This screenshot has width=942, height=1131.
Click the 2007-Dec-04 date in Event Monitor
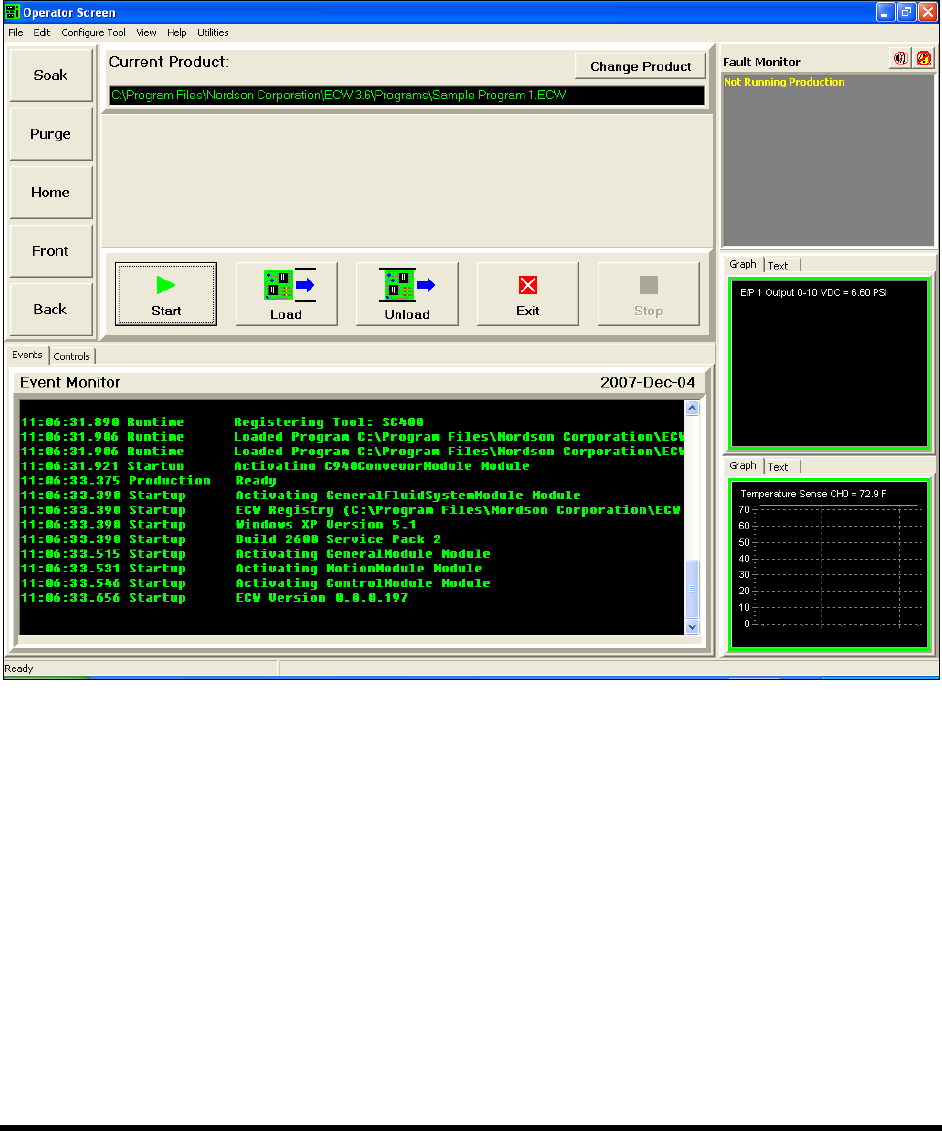coord(647,383)
